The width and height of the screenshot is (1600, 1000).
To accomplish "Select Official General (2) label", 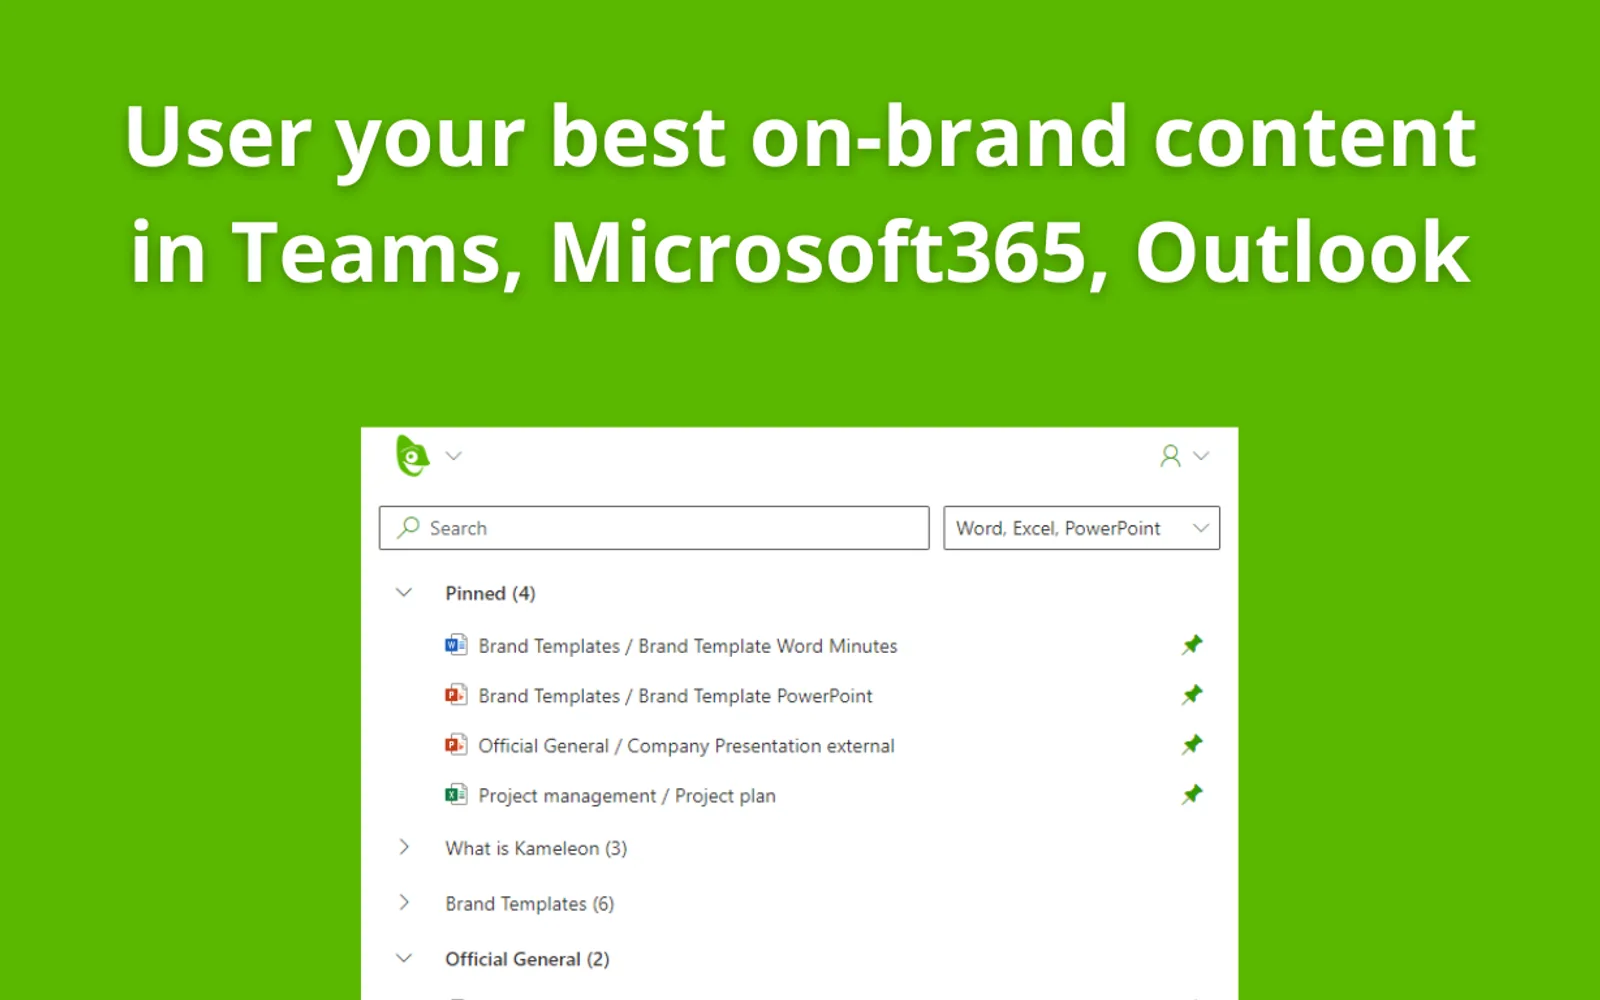I will (x=527, y=959).
